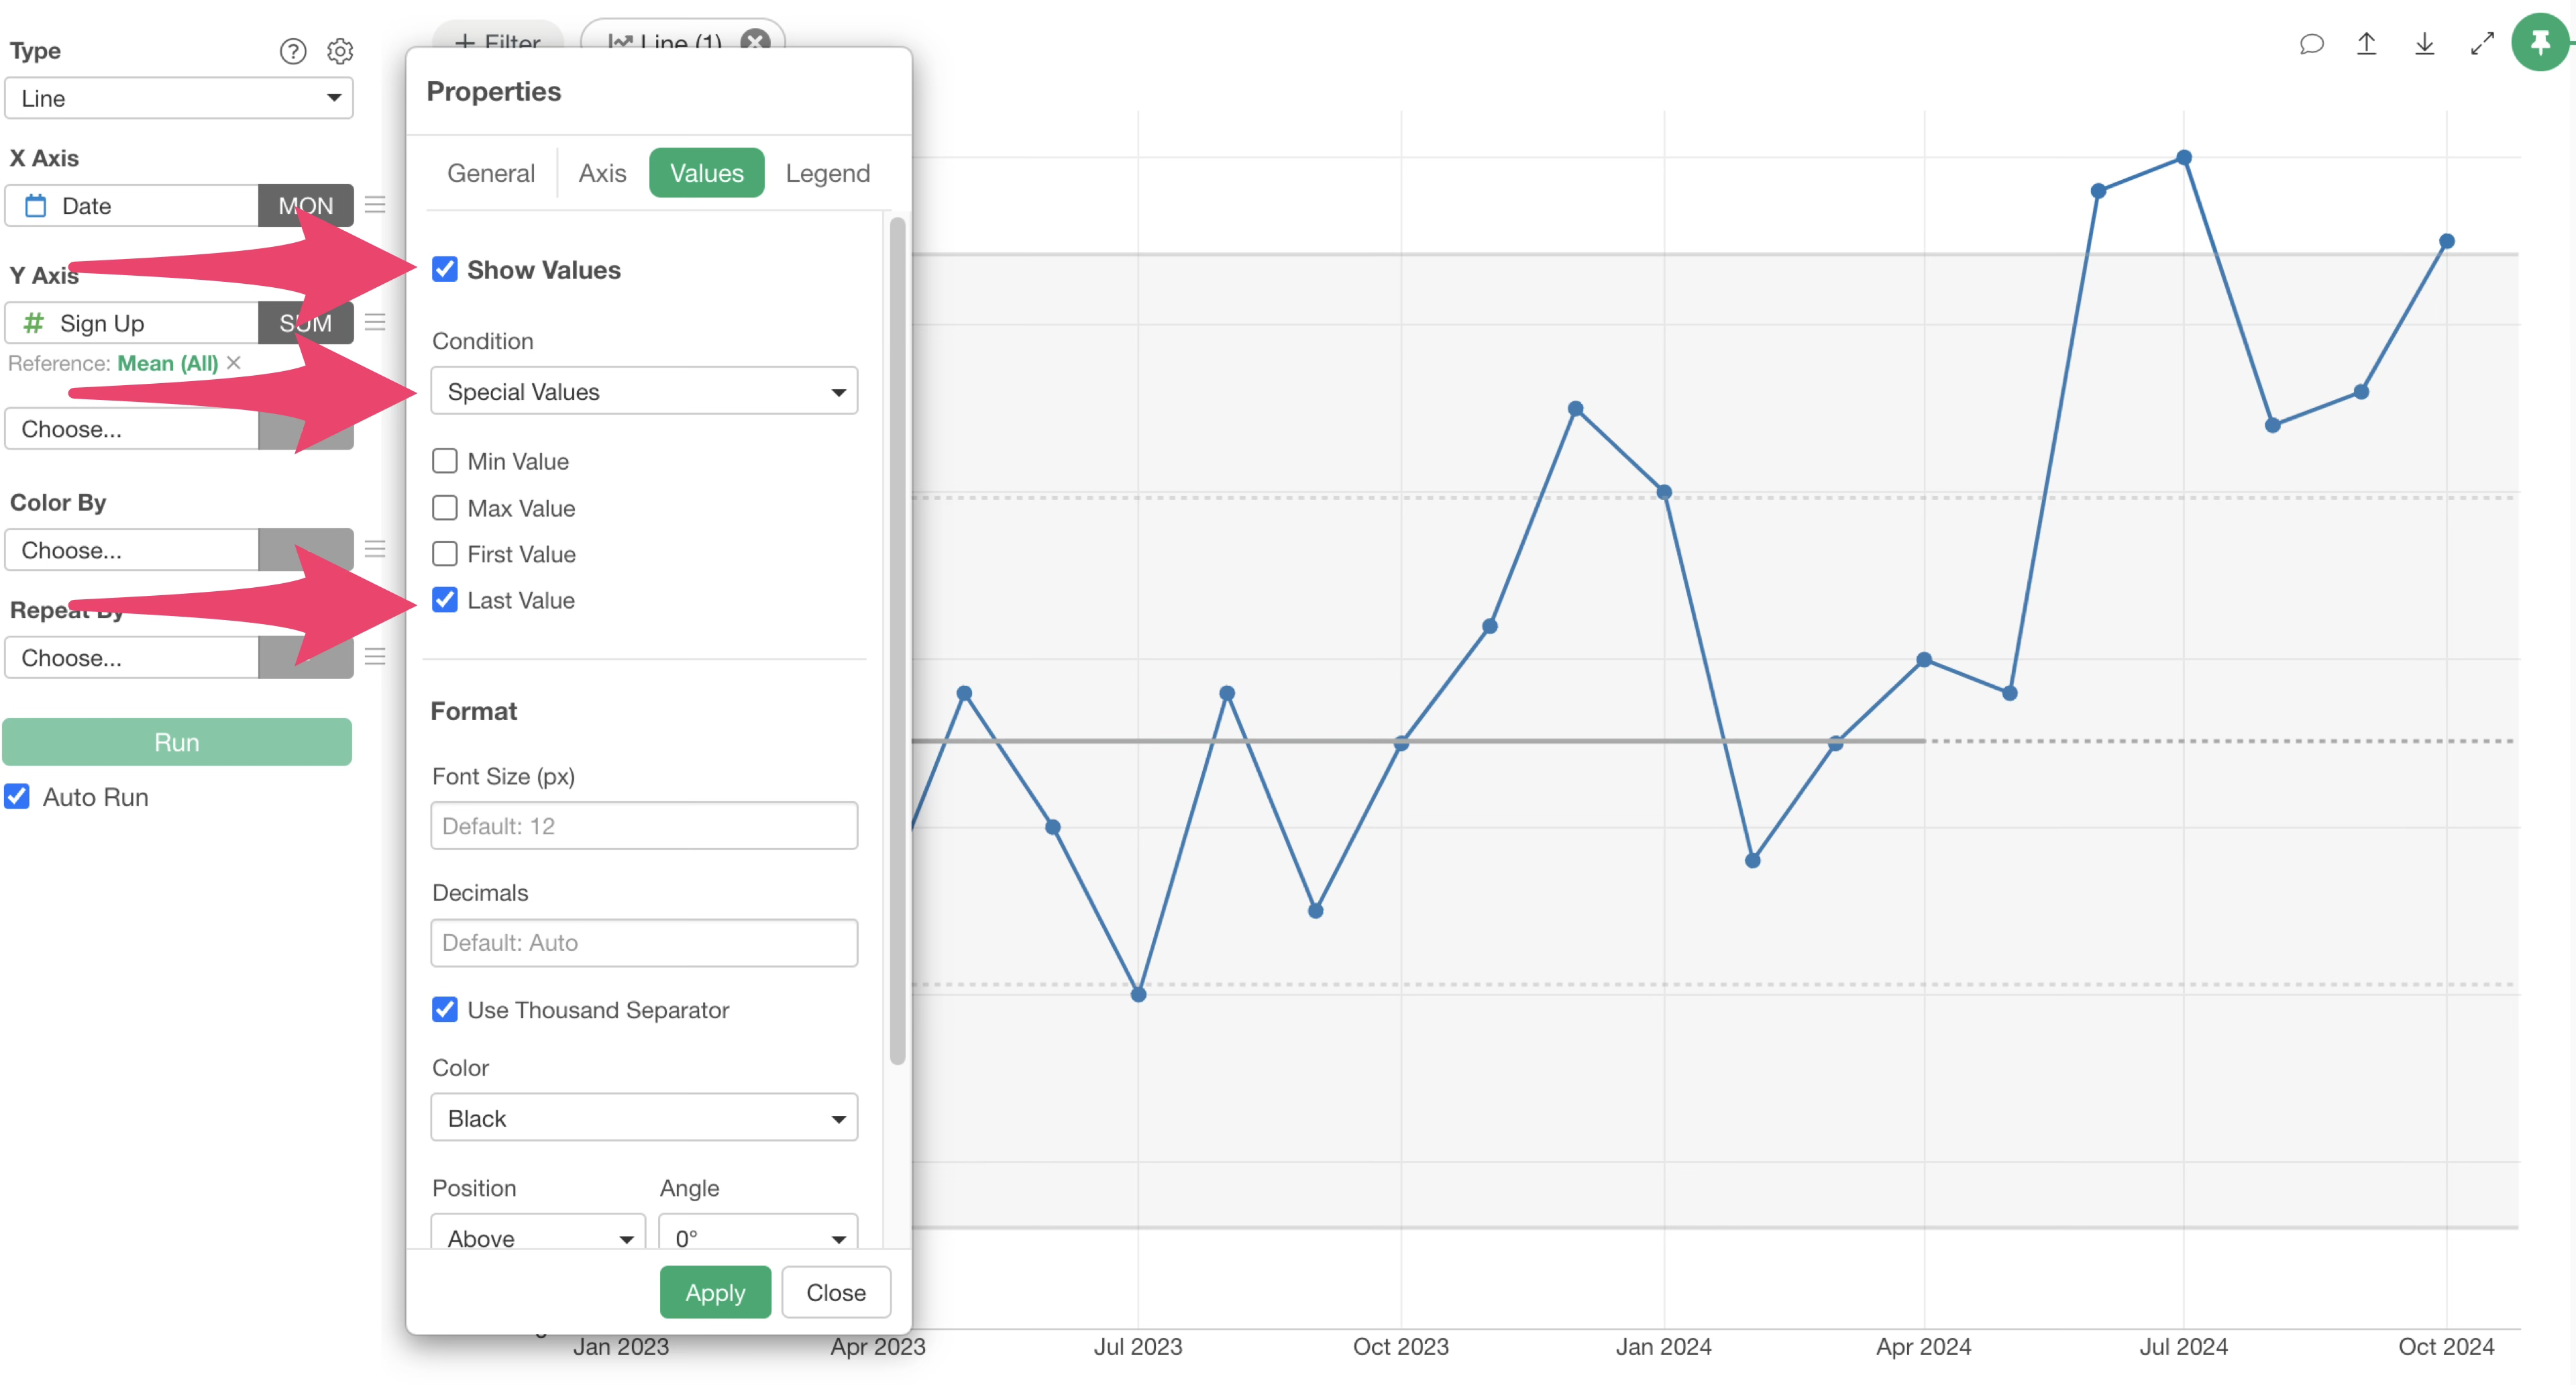Switch to the Axis tab

point(602,173)
